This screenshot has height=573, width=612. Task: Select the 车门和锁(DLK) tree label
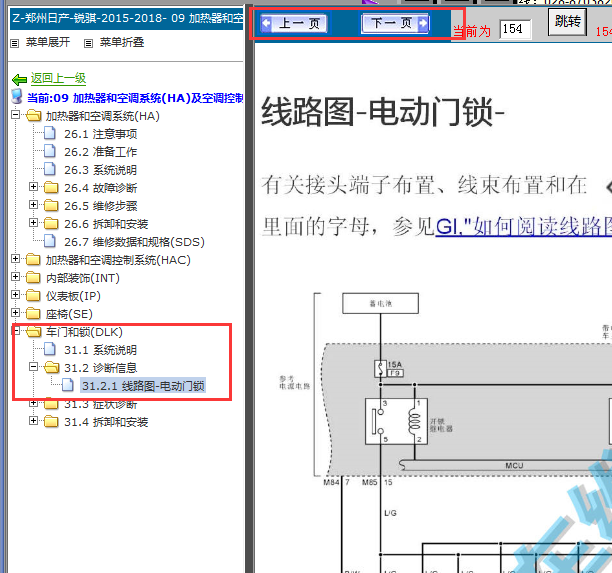tap(84, 332)
